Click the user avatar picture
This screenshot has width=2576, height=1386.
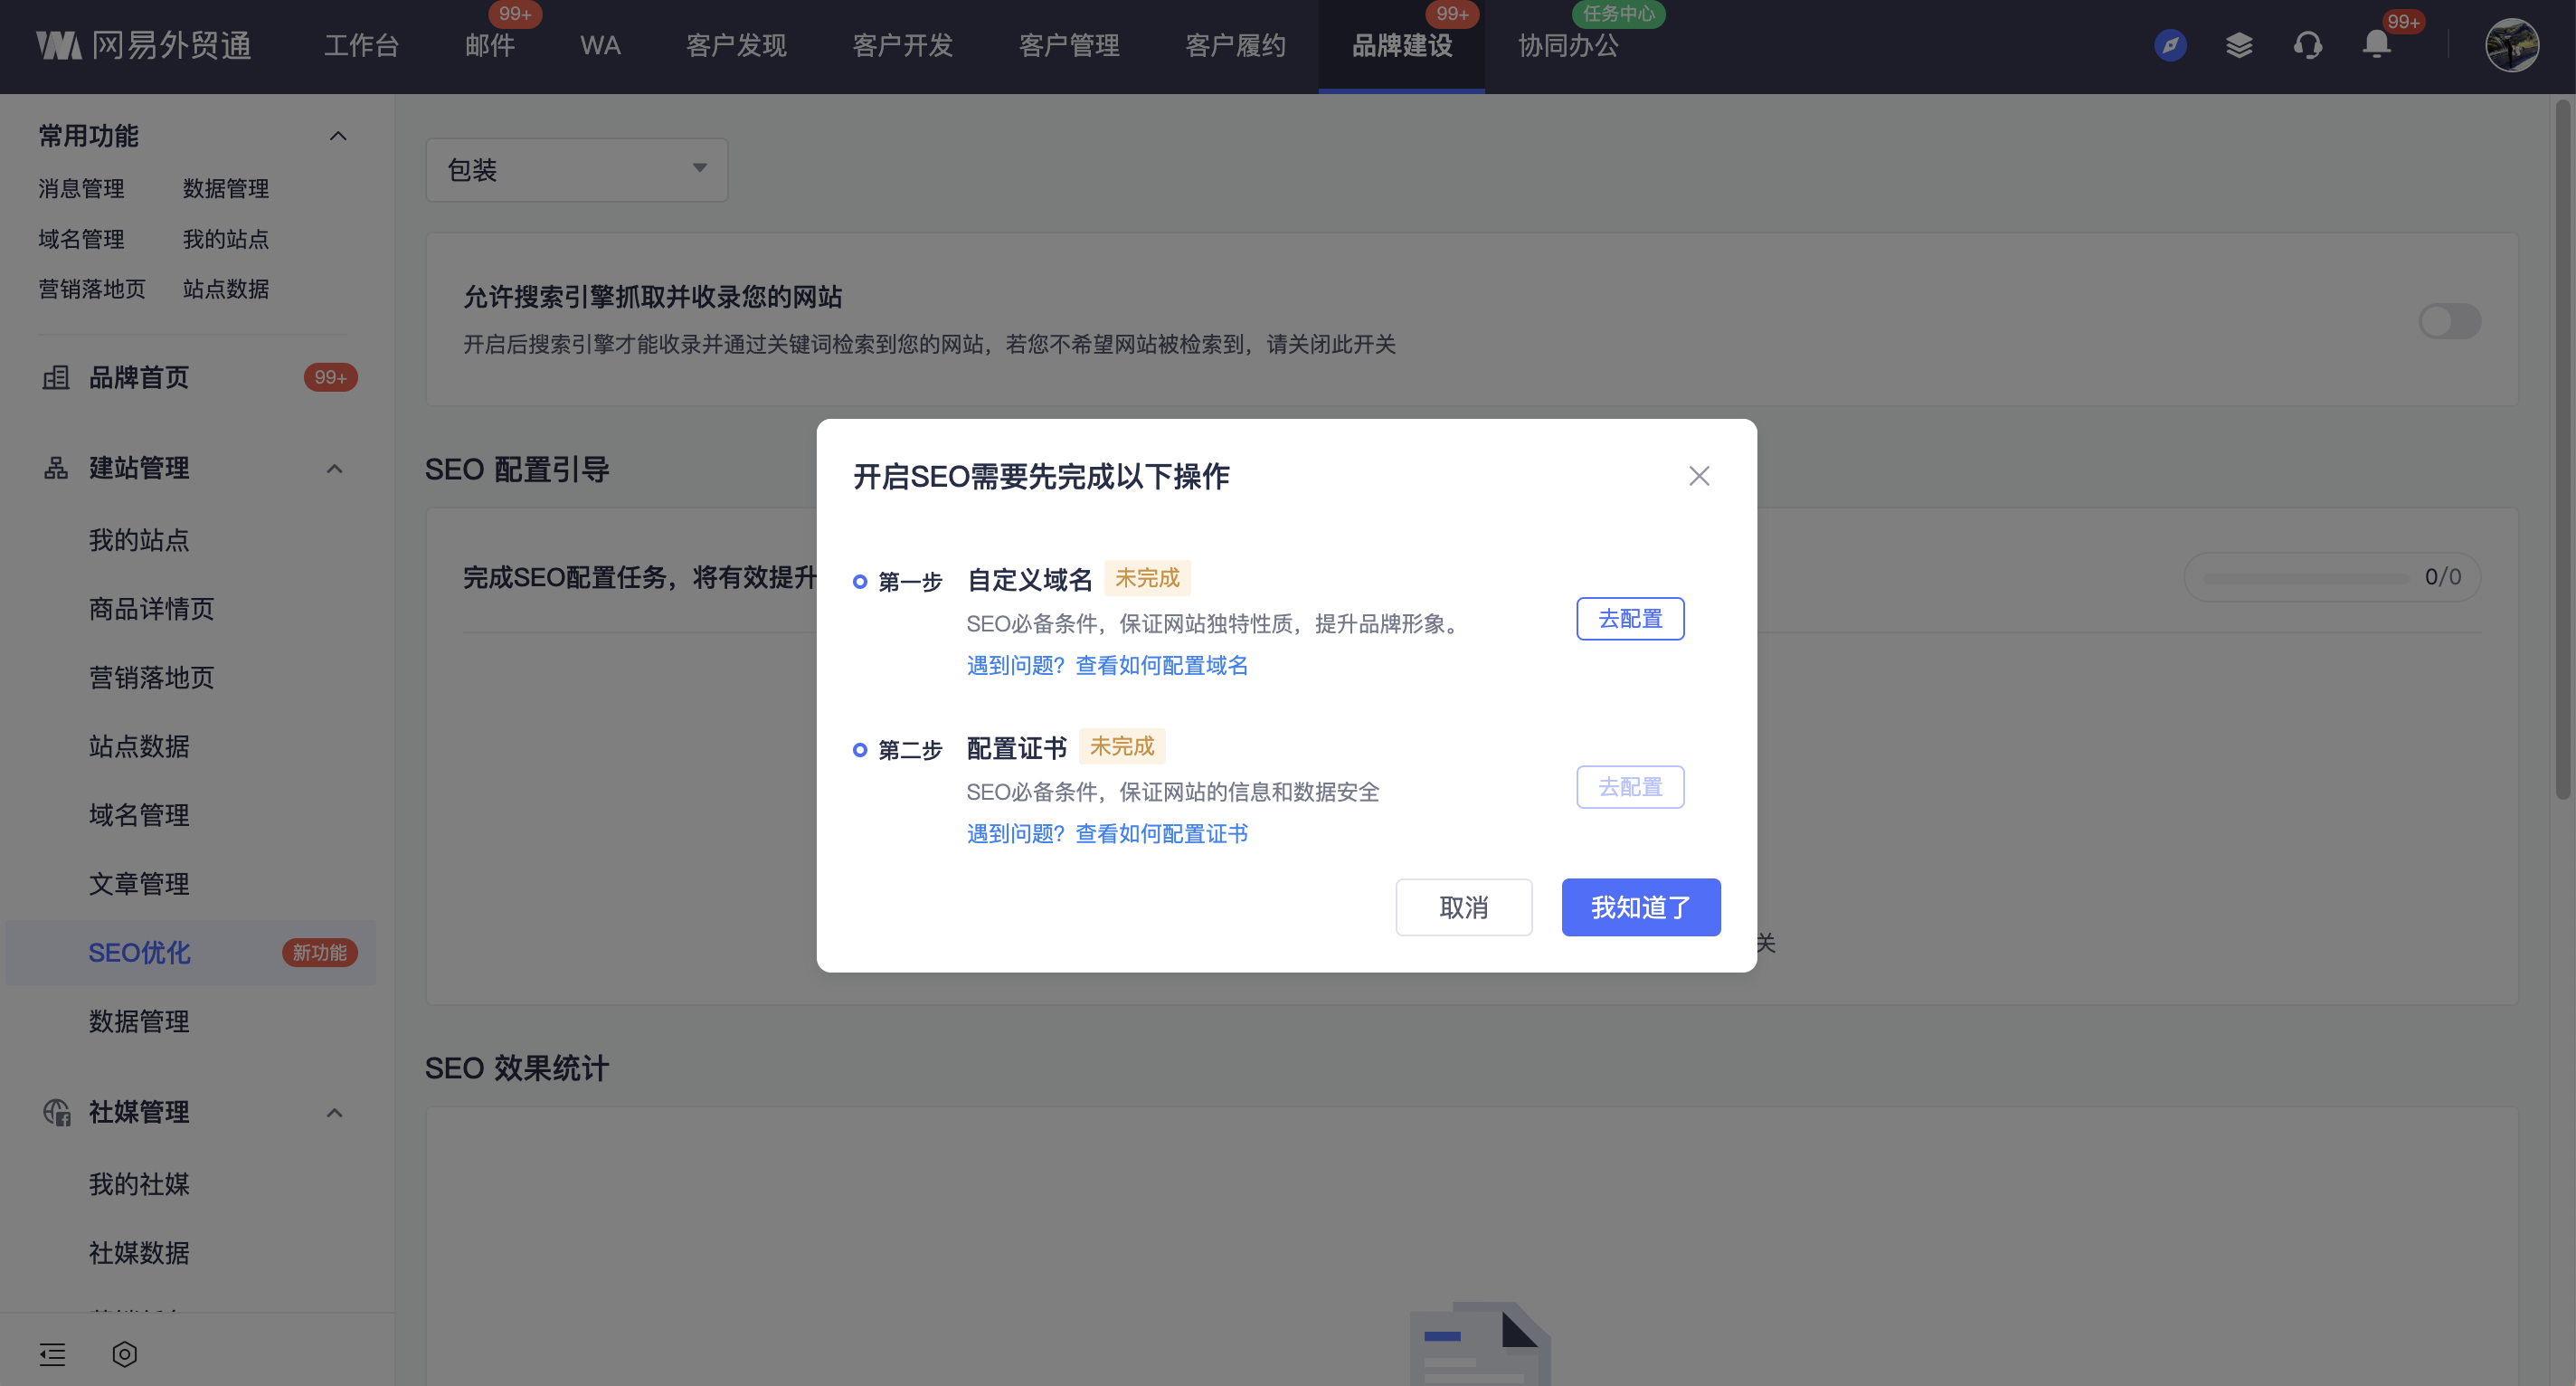[2511, 45]
